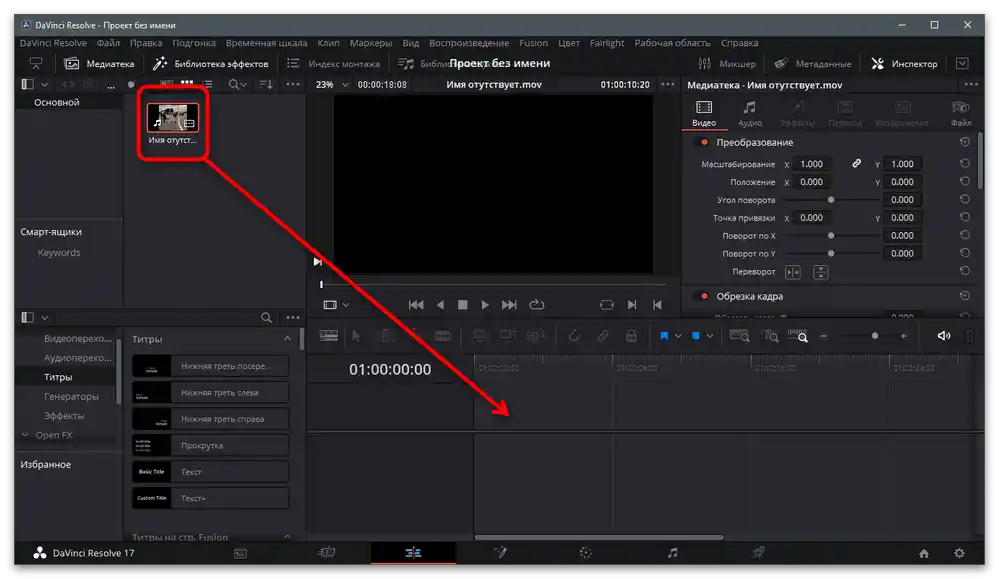Toggle horizontal flip in Переворот
999x579 pixels.
[x=793, y=272]
